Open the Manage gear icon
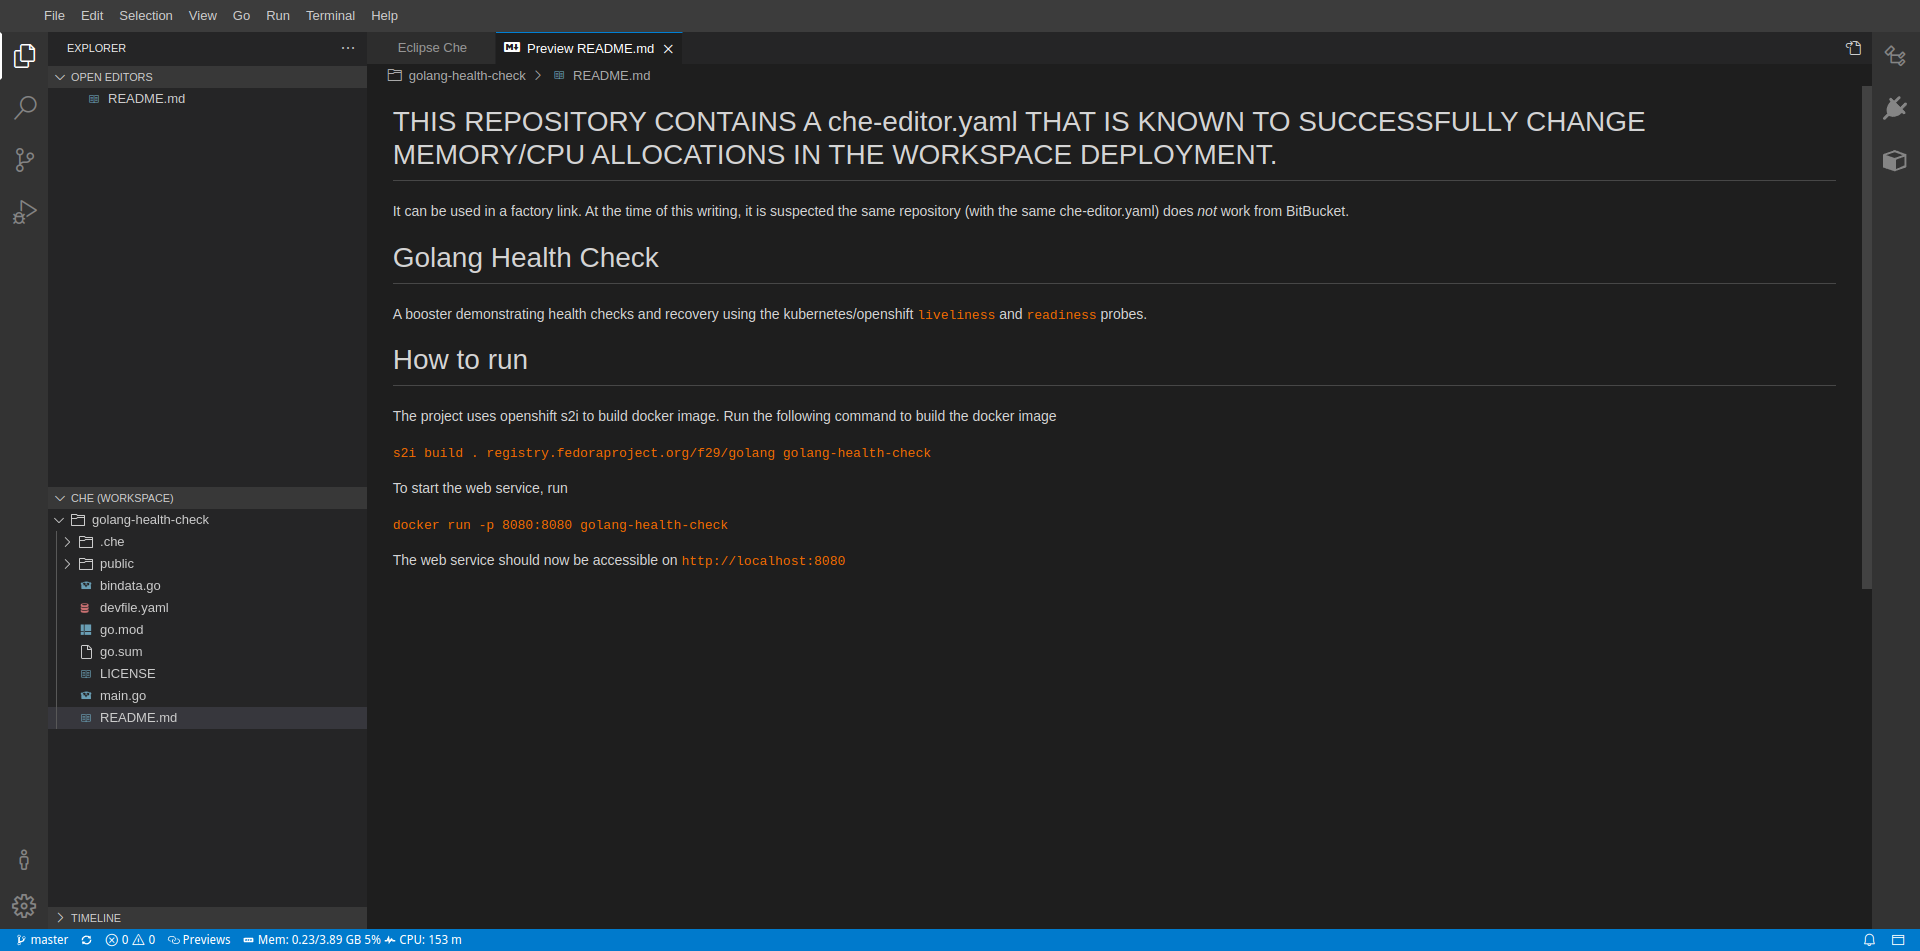The image size is (1920, 951). click(x=24, y=906)
